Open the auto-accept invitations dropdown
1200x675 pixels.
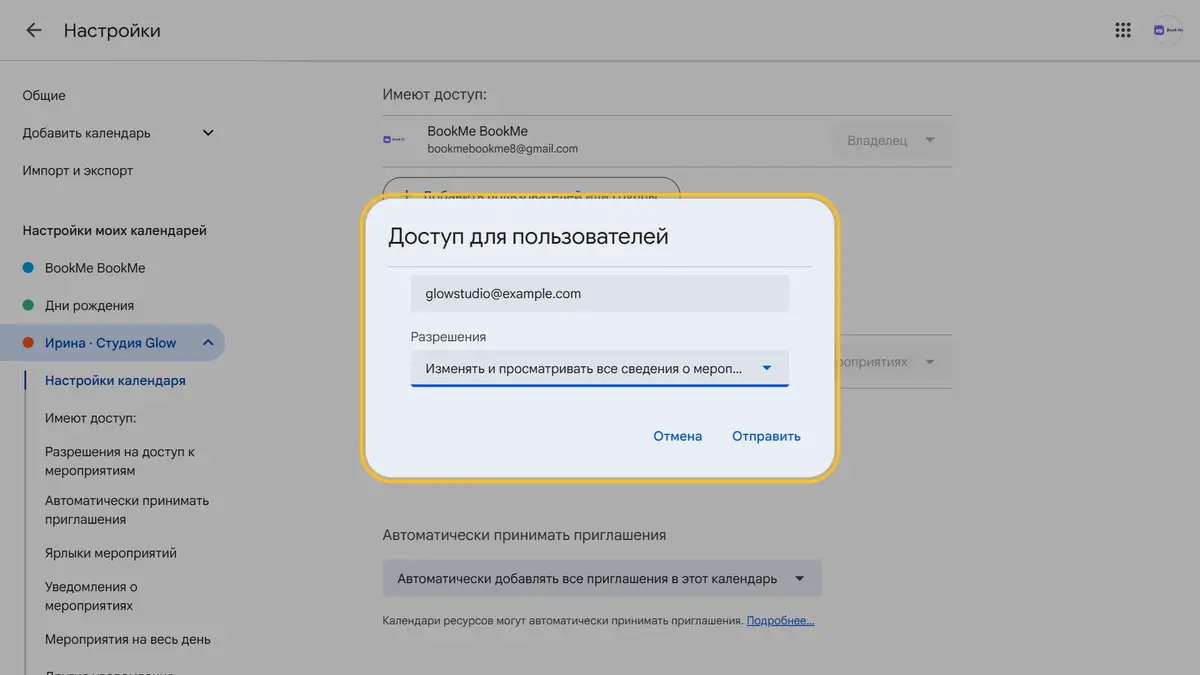[x=602, y=579]
